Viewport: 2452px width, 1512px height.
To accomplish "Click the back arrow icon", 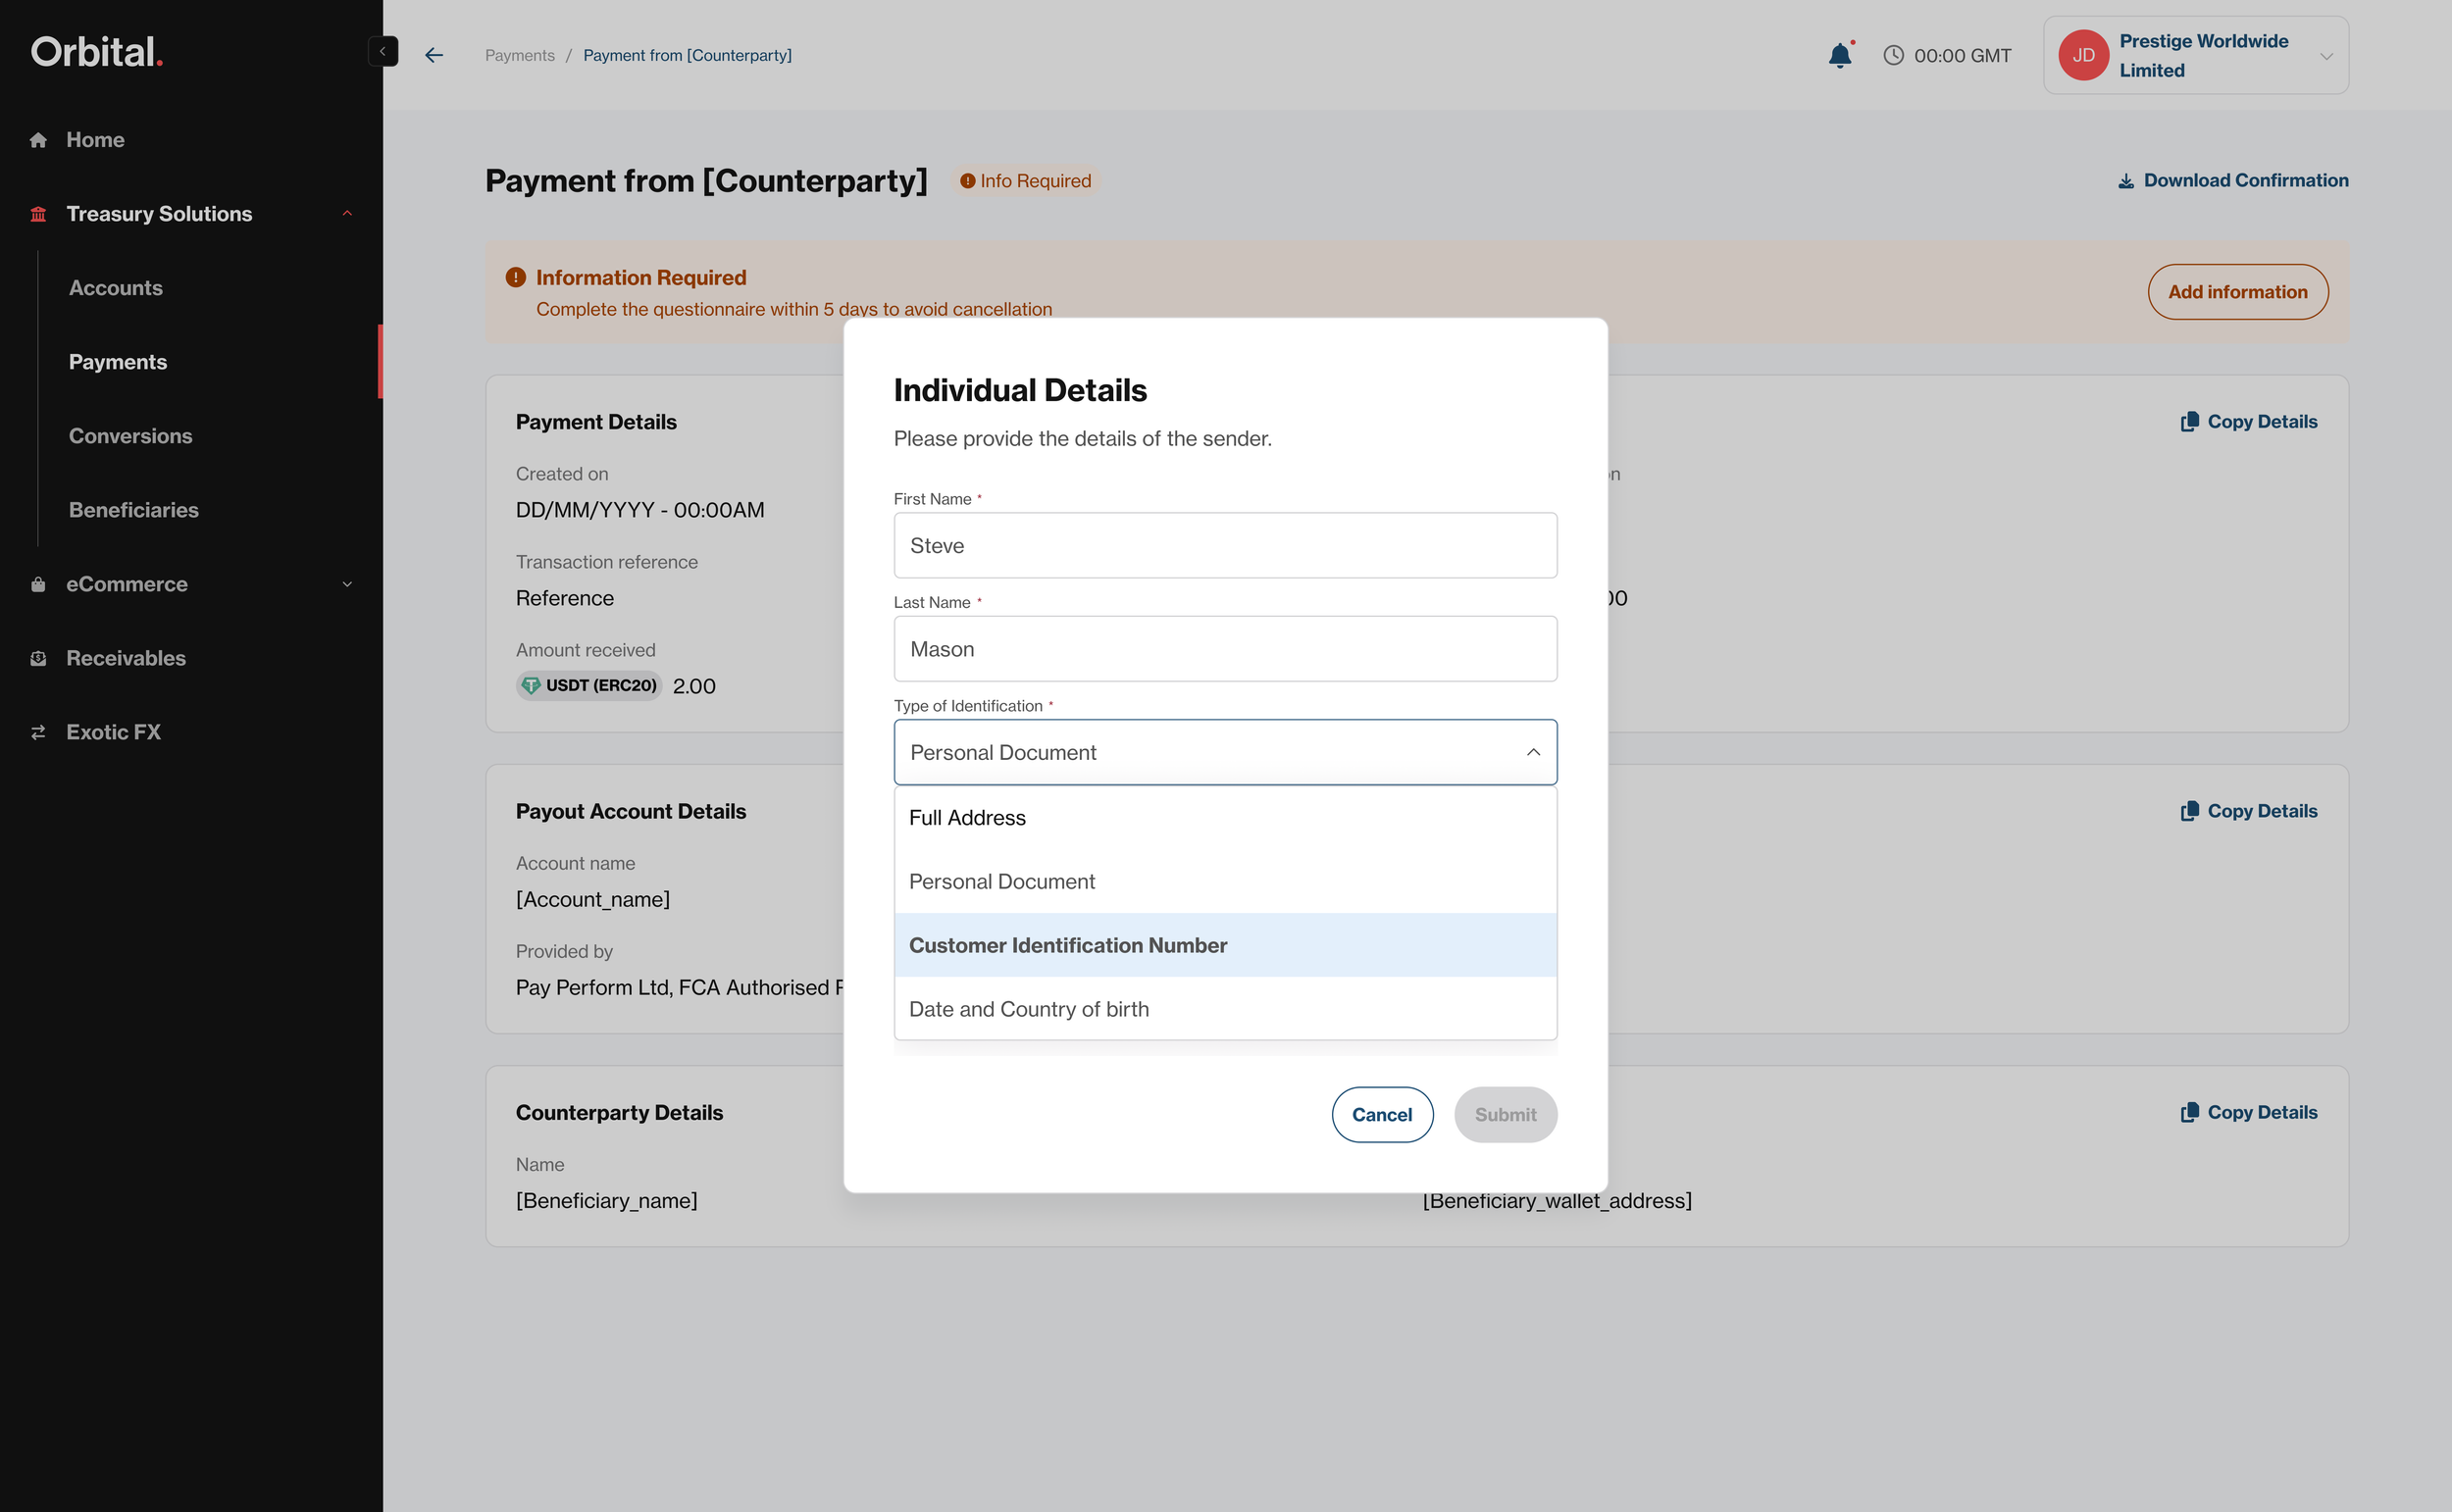I will (433, 55).
